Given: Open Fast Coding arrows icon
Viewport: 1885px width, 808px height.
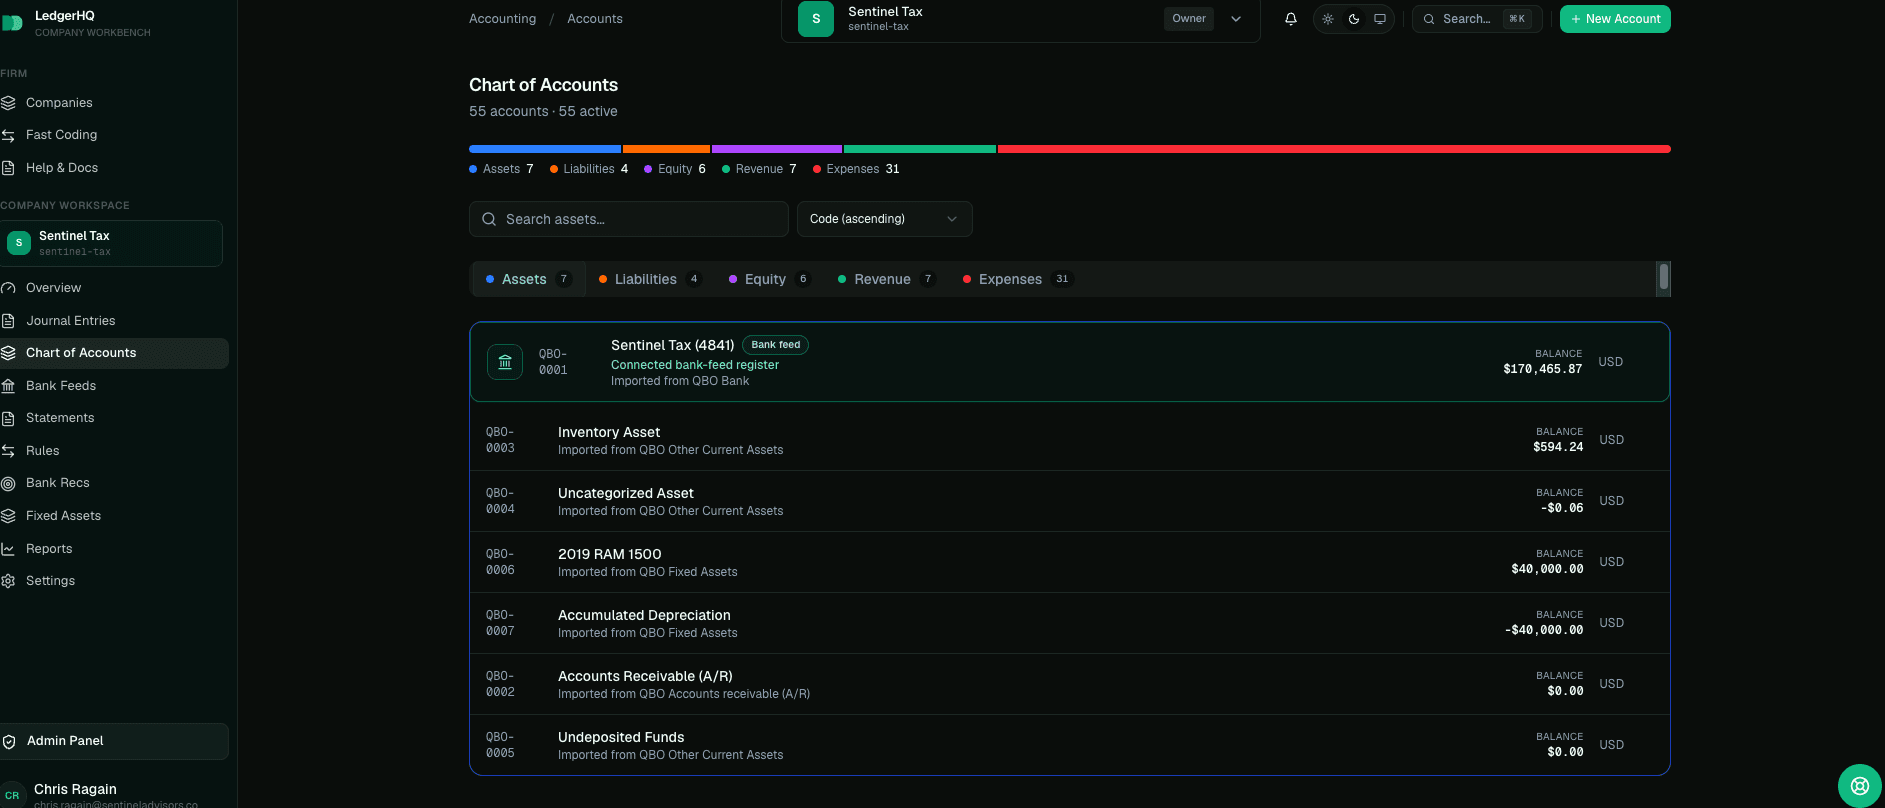Looking at the screenshot, I should pos(8,135).
